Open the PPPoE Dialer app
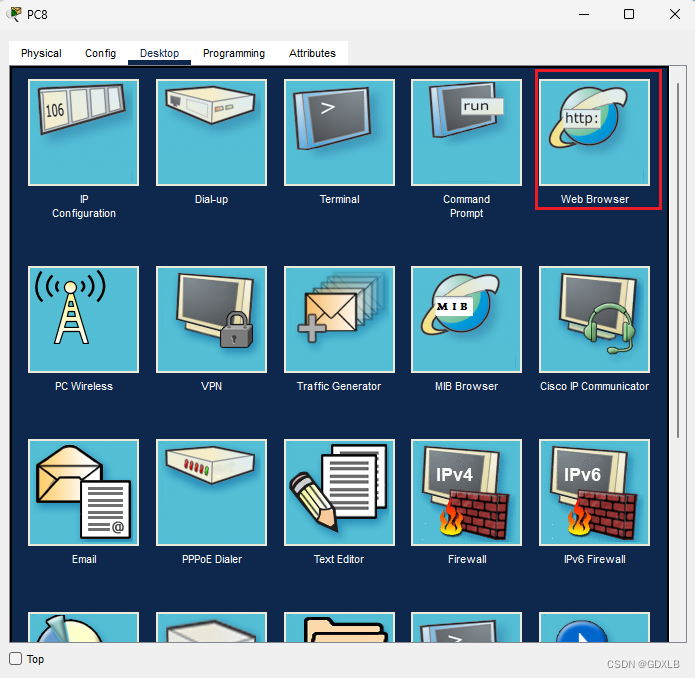The height and width of the screenshot is (678, 695). (x=211, y=492)
